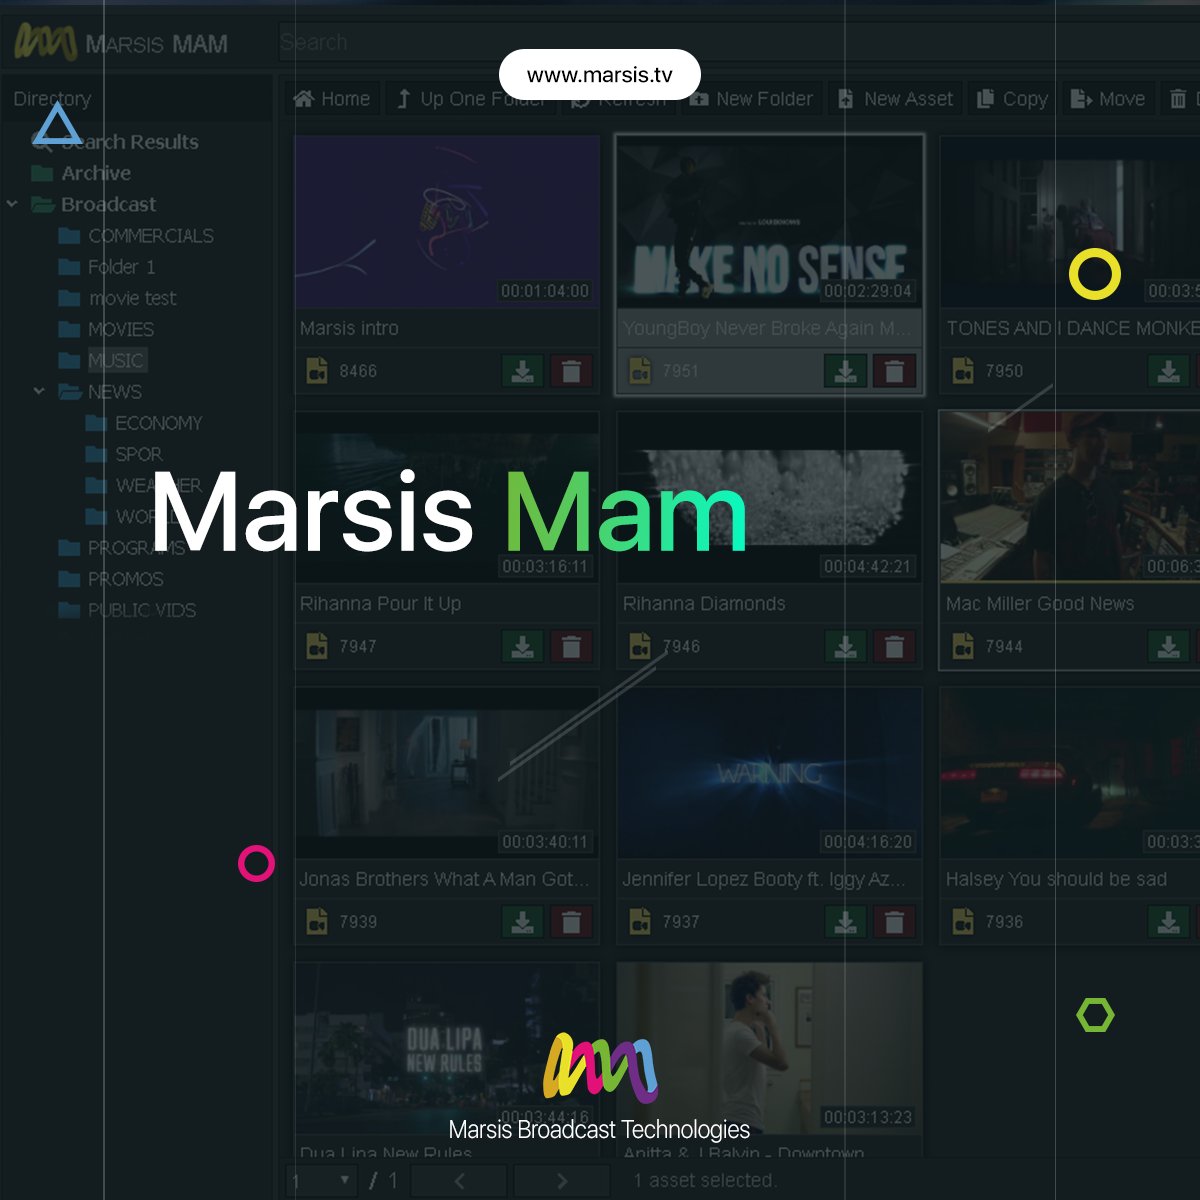
Task: Click the '1 asset selected.' status text
Action: [705, 1181]
